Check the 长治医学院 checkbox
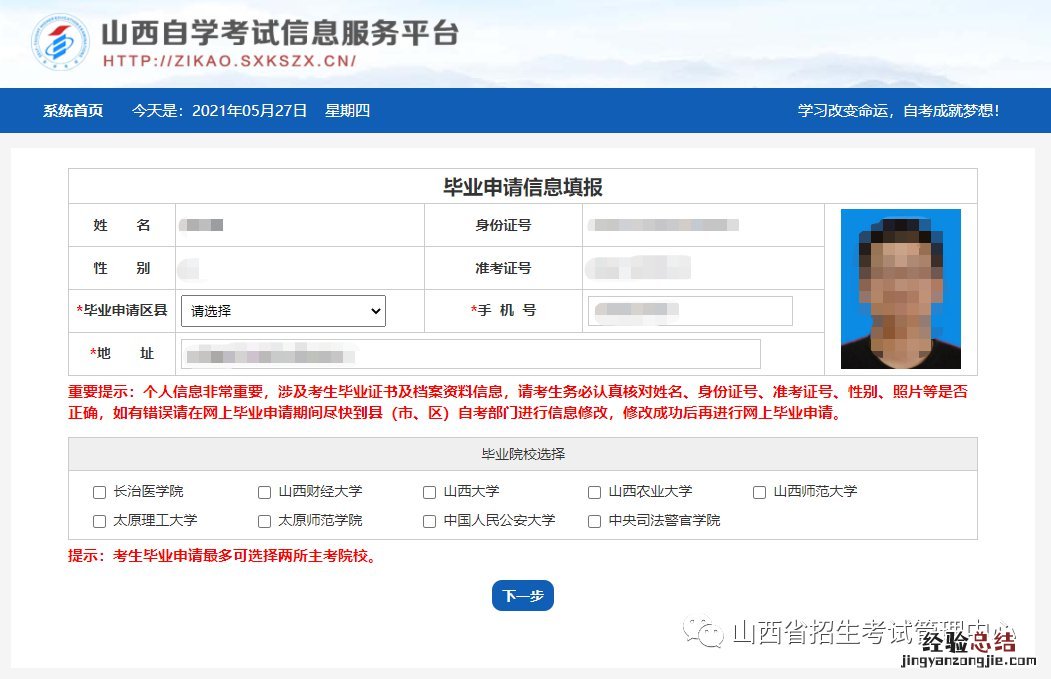 click(x=99, y=492)
